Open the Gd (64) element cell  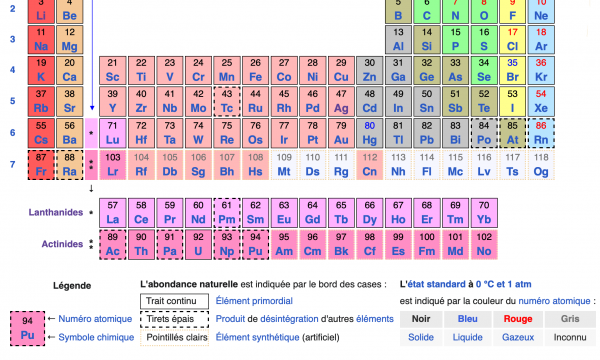point(313,213)
